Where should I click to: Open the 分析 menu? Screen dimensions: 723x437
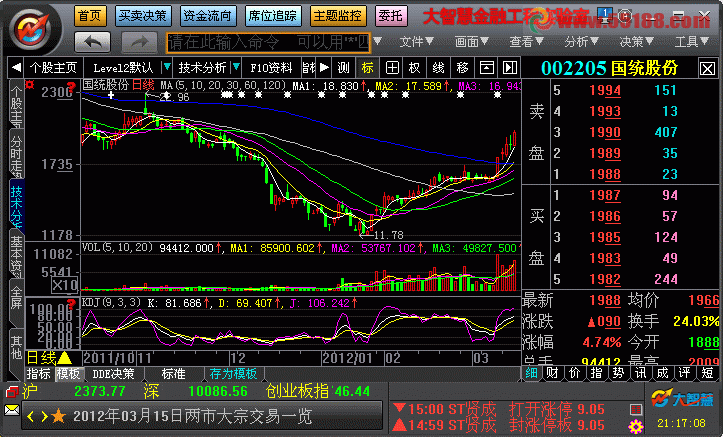(581, 42)
